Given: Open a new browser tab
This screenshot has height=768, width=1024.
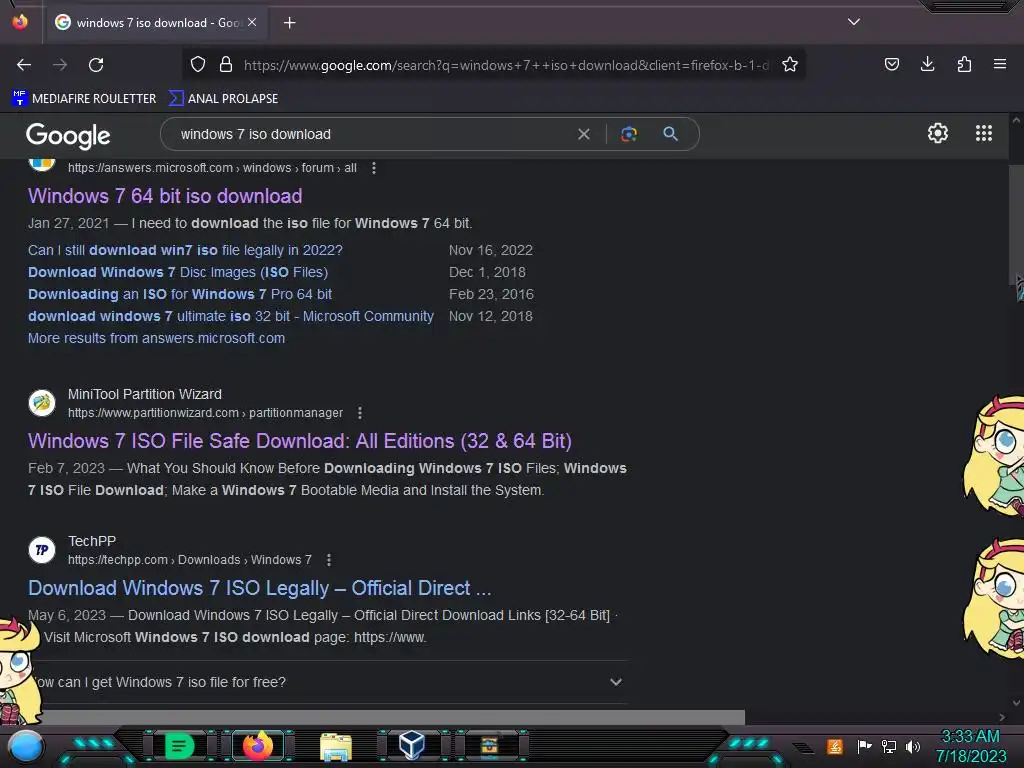Looking at the screenshot, I should pos(289,23).
